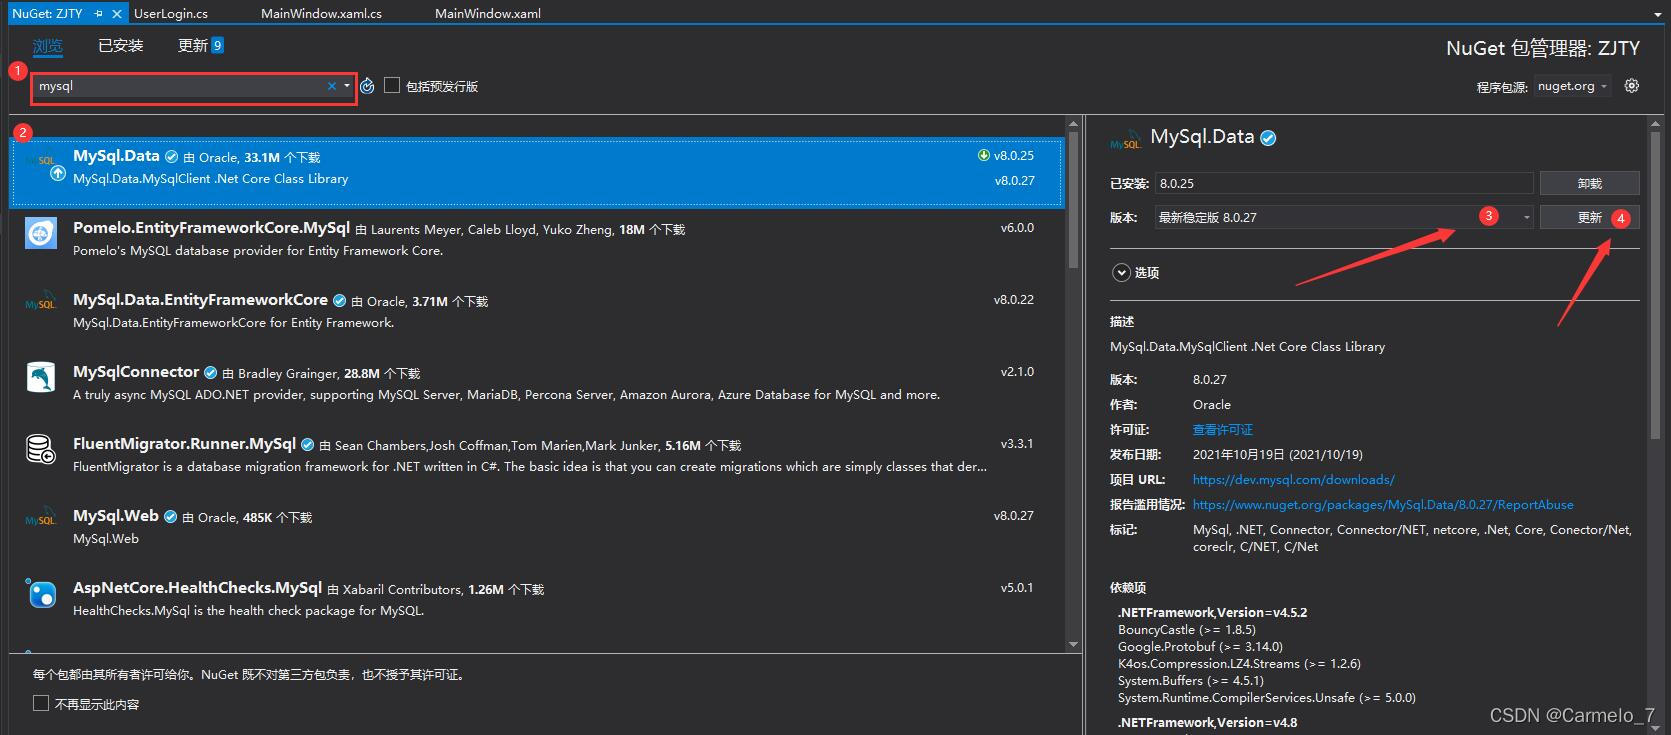
Task: Open the search box dropdown arrow
Action: (x=347, y=86)
